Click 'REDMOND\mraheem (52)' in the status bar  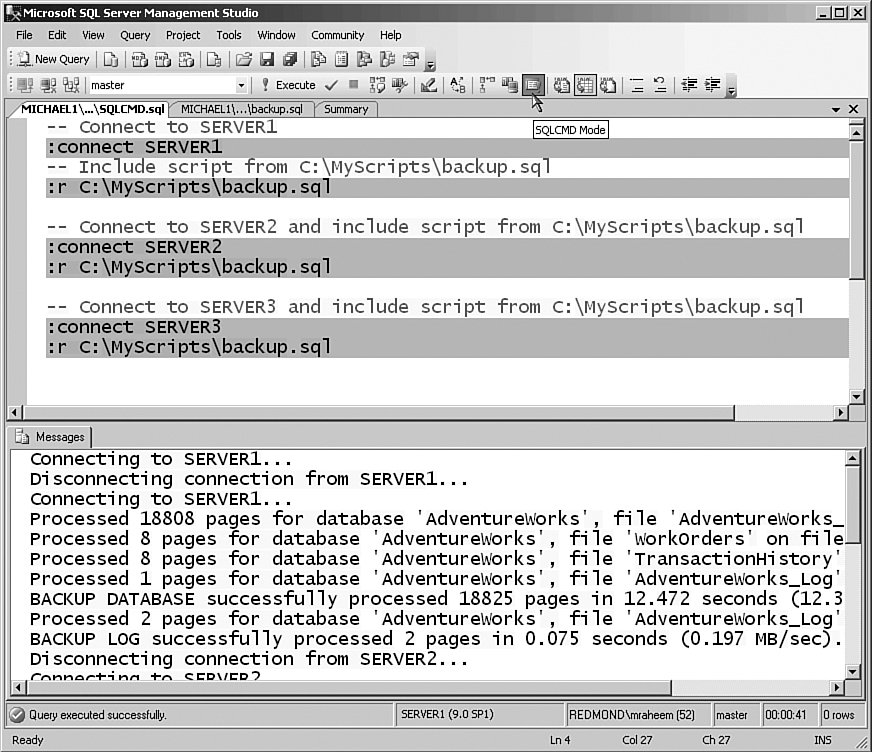coord(632,715)
